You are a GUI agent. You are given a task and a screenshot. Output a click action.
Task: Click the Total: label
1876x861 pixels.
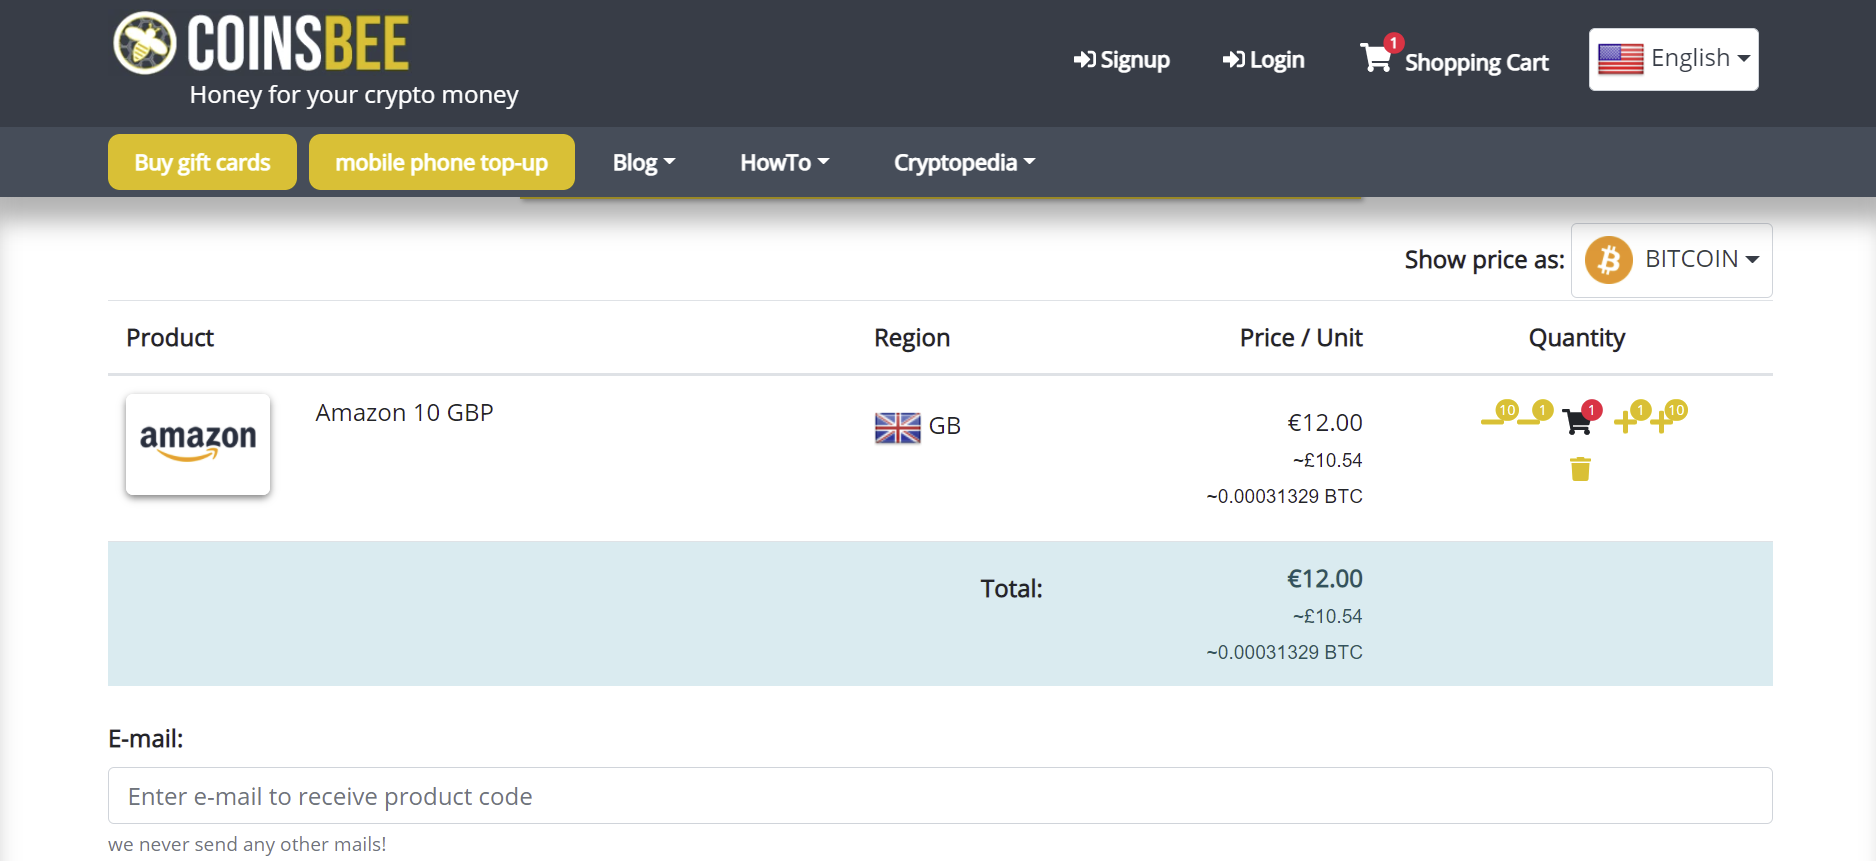pyautogui.click(x=1011, y=589)
